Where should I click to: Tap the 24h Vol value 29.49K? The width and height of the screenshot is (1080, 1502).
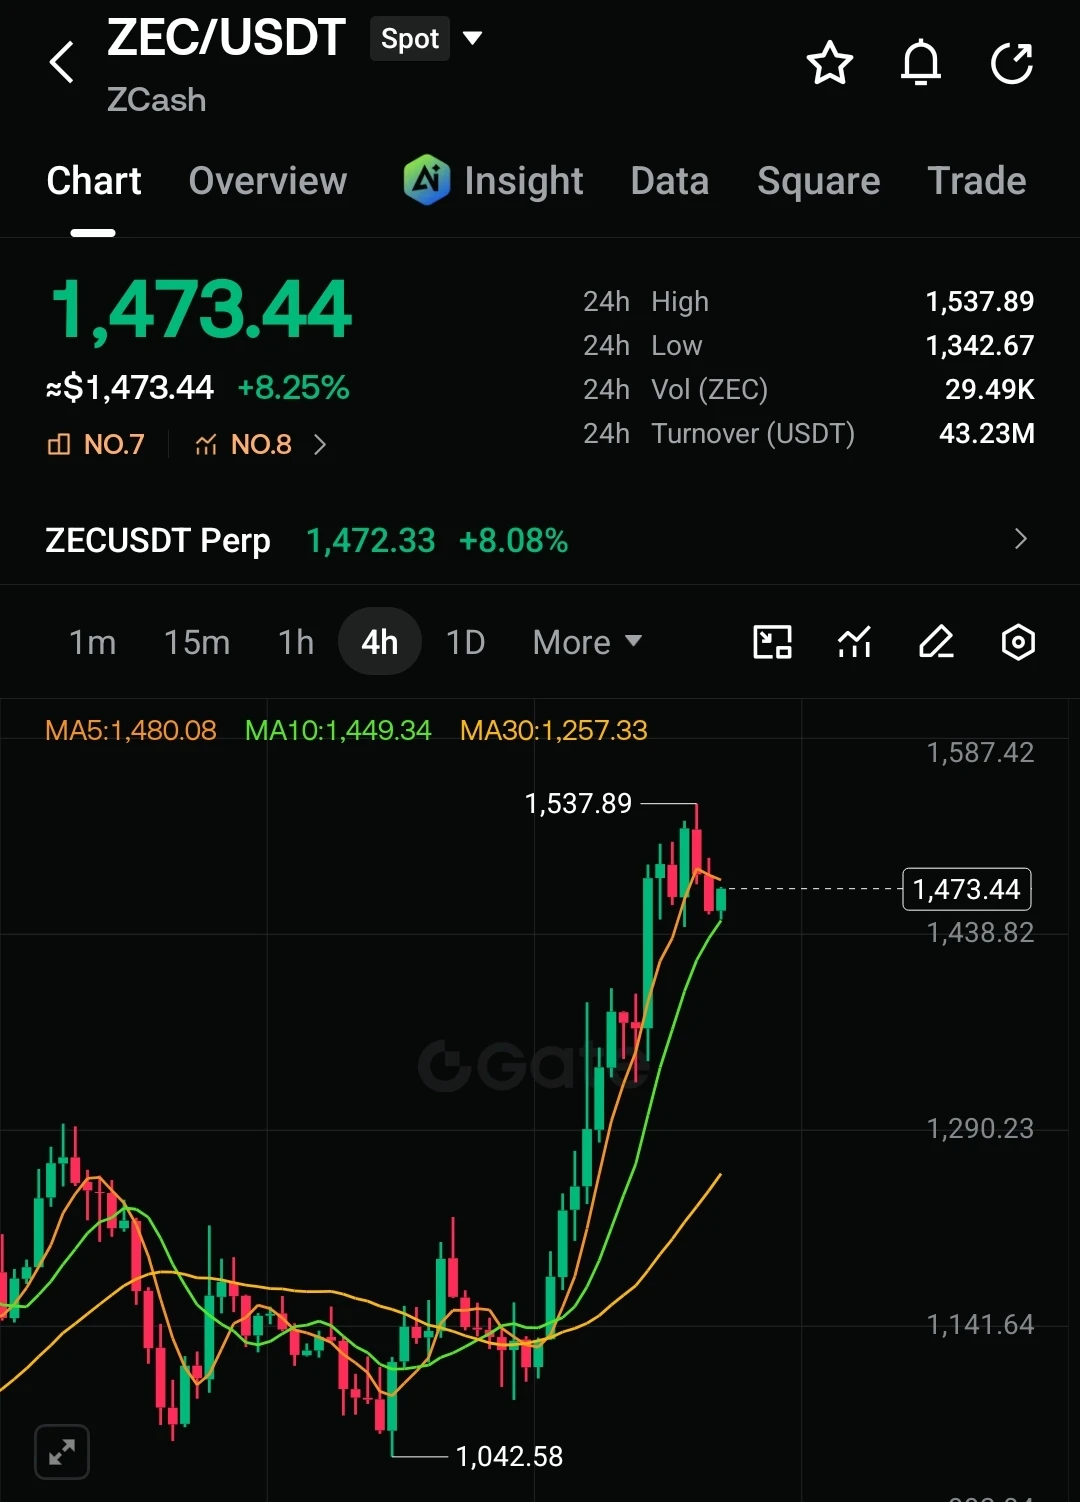[990, 389]
